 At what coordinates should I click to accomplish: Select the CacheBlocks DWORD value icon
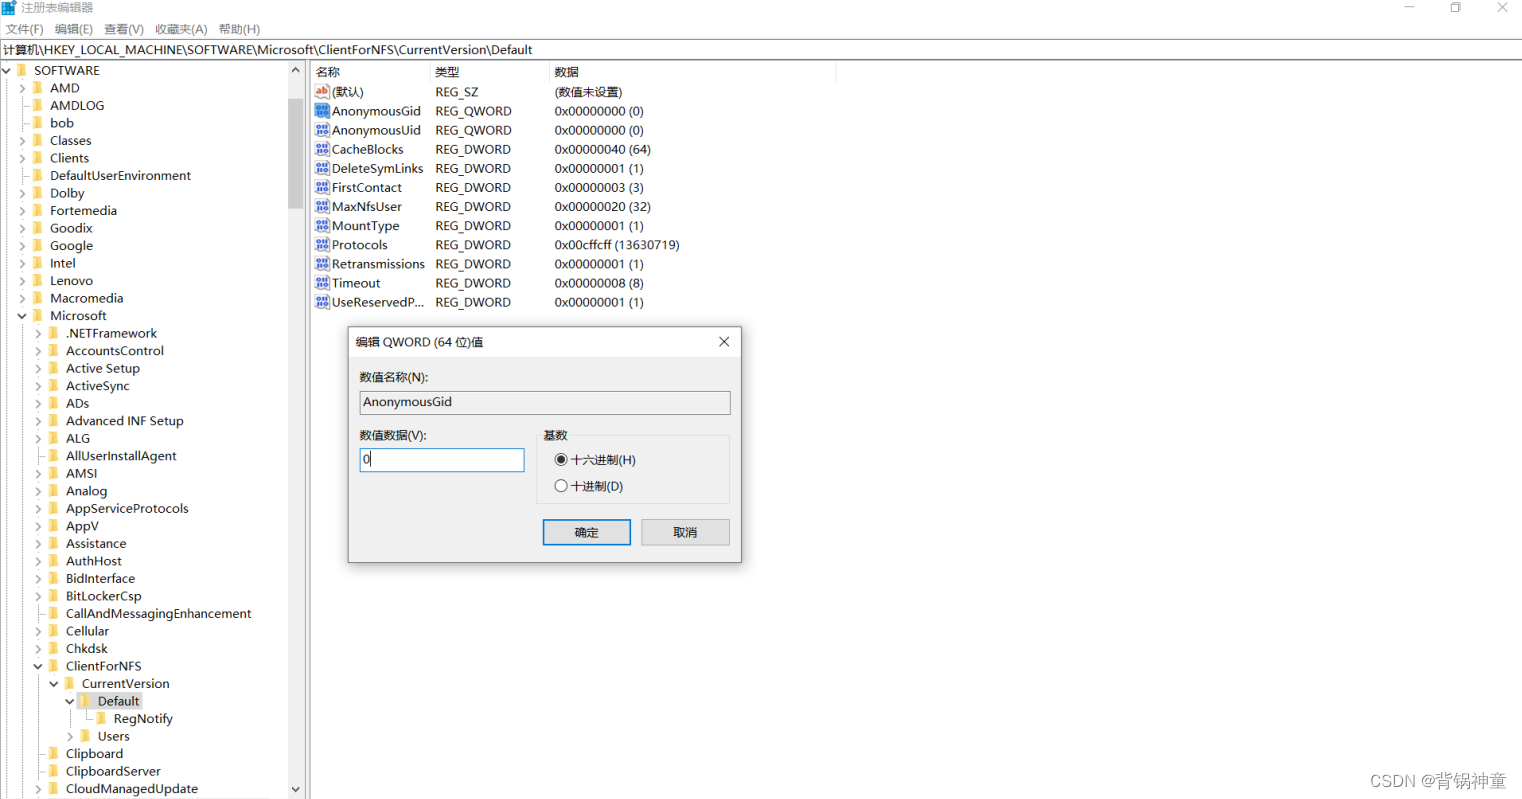321,149
